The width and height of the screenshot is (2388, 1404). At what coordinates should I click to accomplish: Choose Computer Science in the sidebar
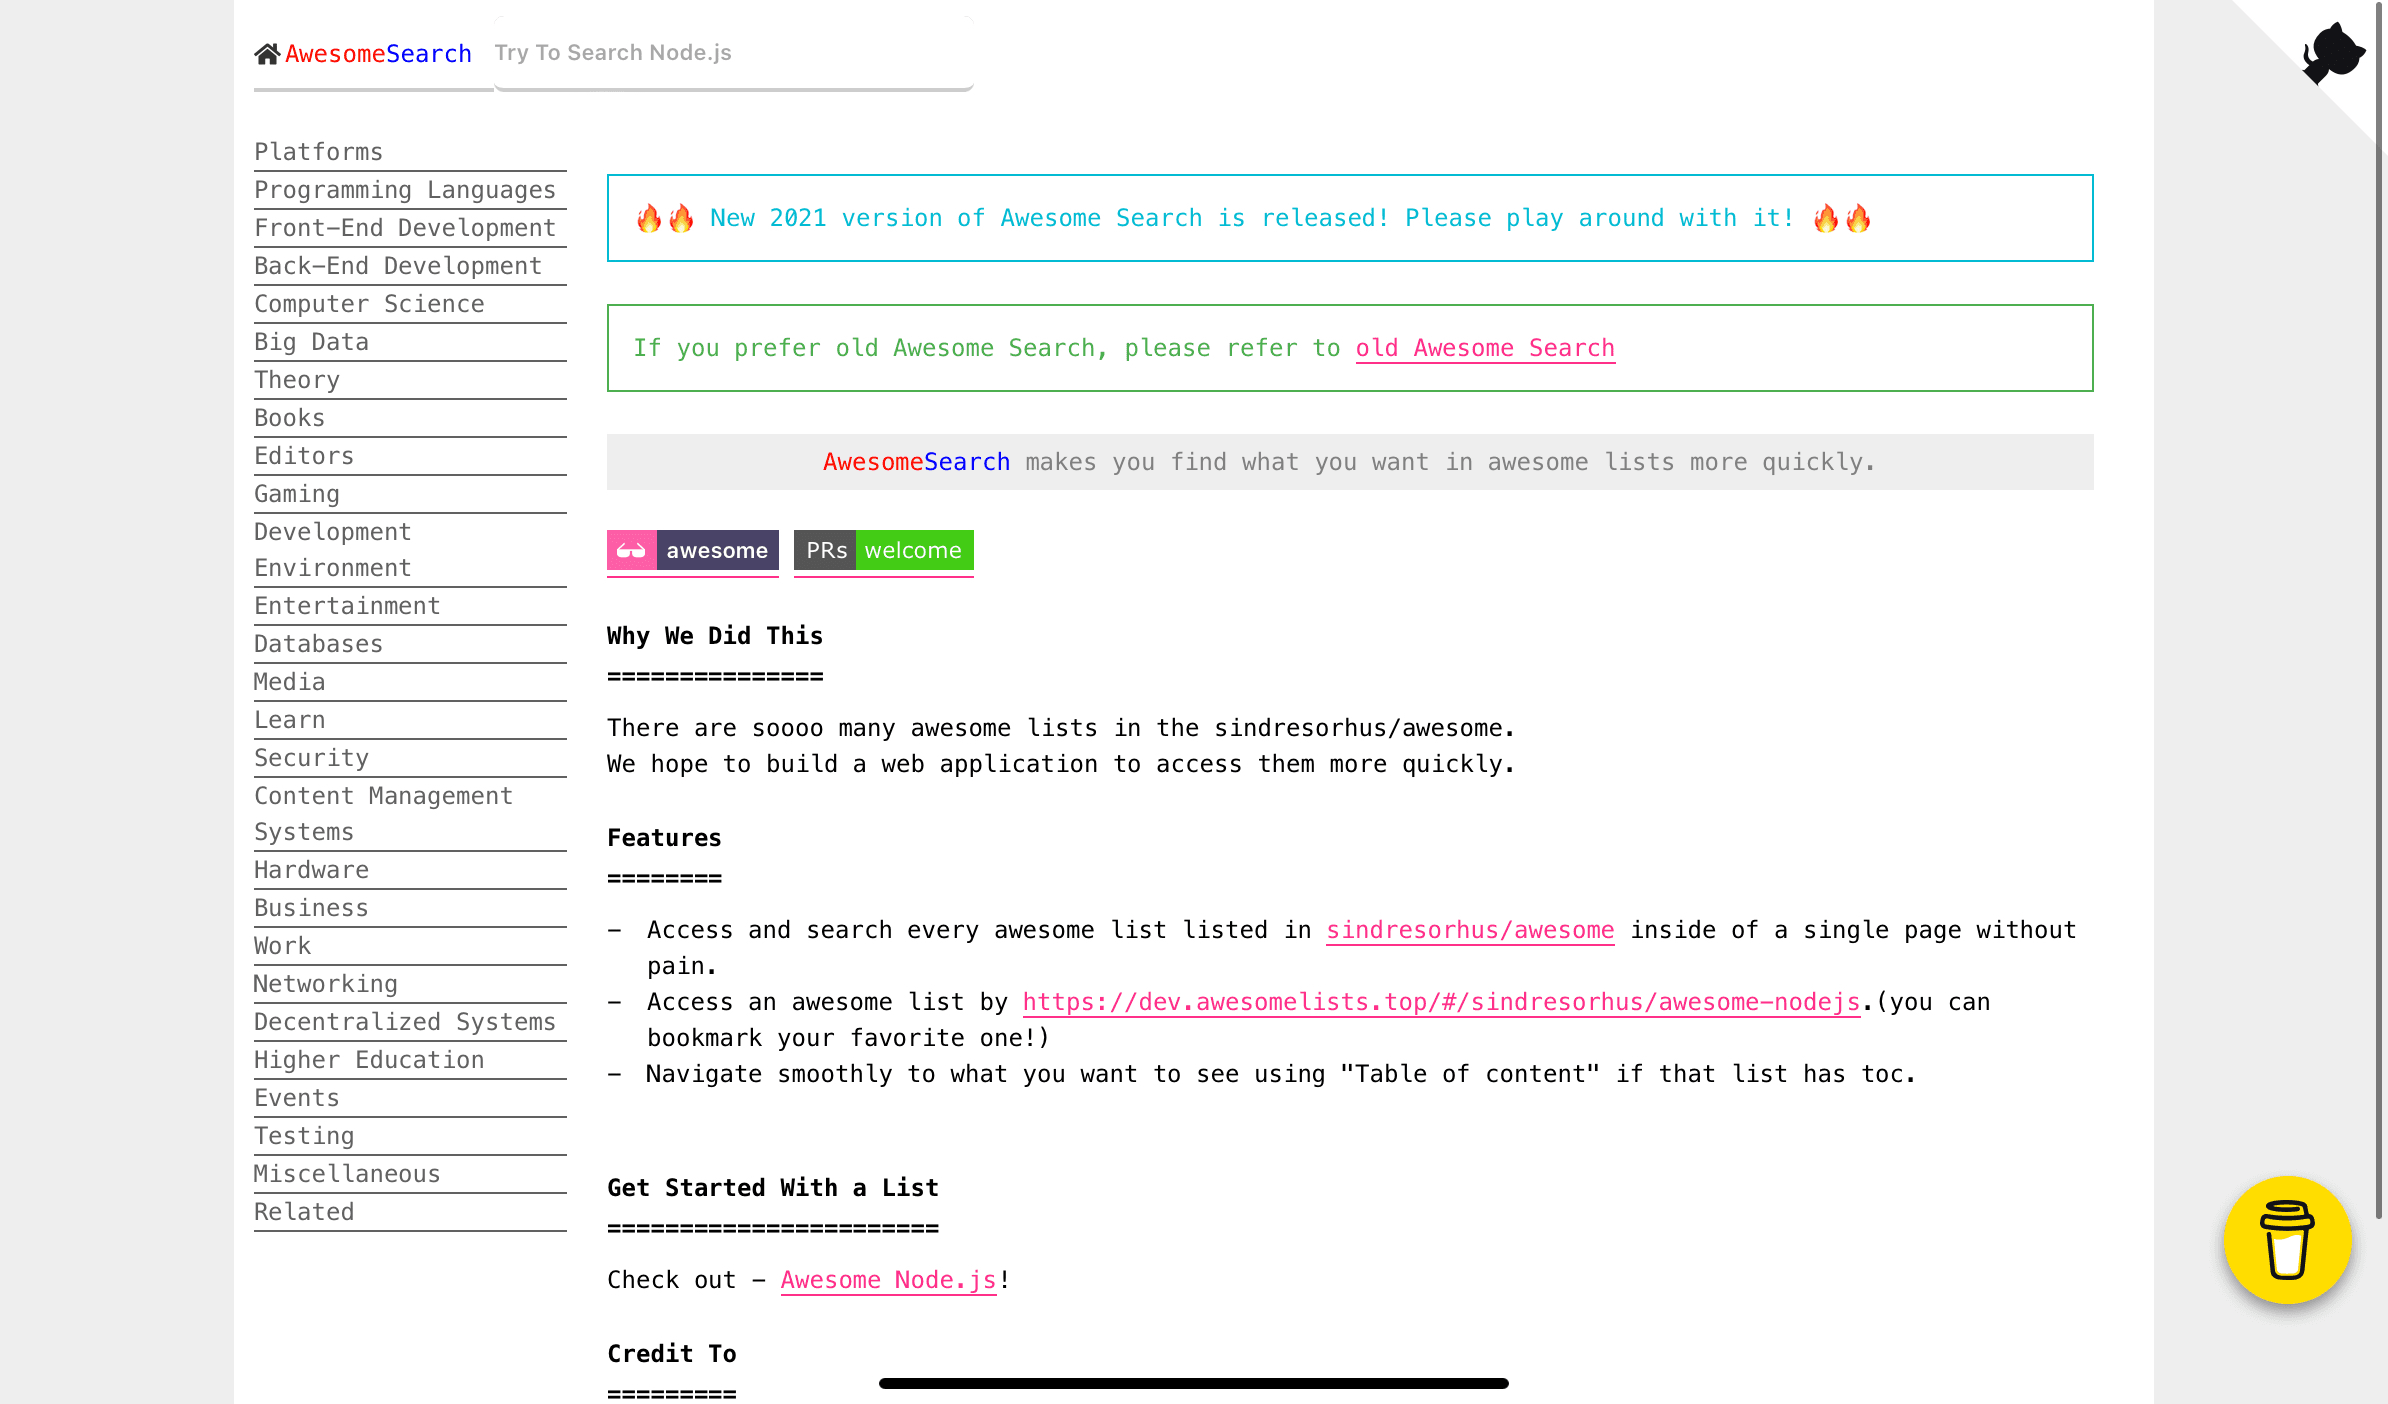click(410, 304)
